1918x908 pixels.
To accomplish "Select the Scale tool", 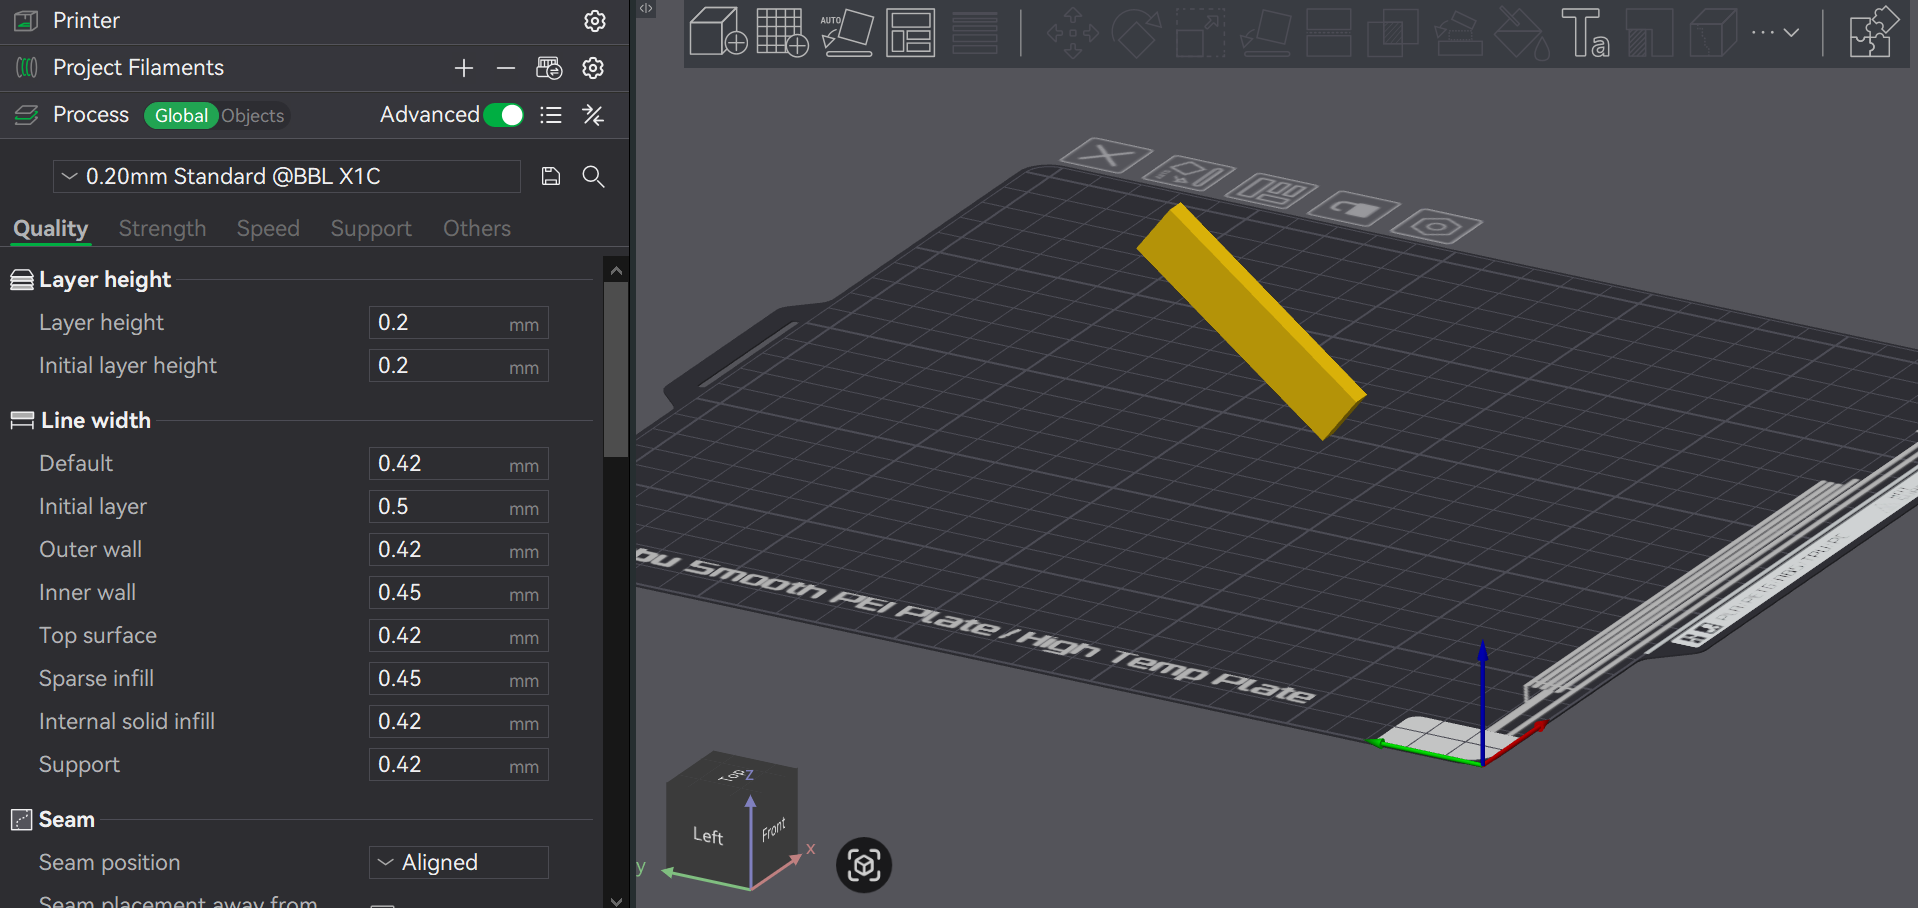I will pyautogui.click(x=1200, y=32).
